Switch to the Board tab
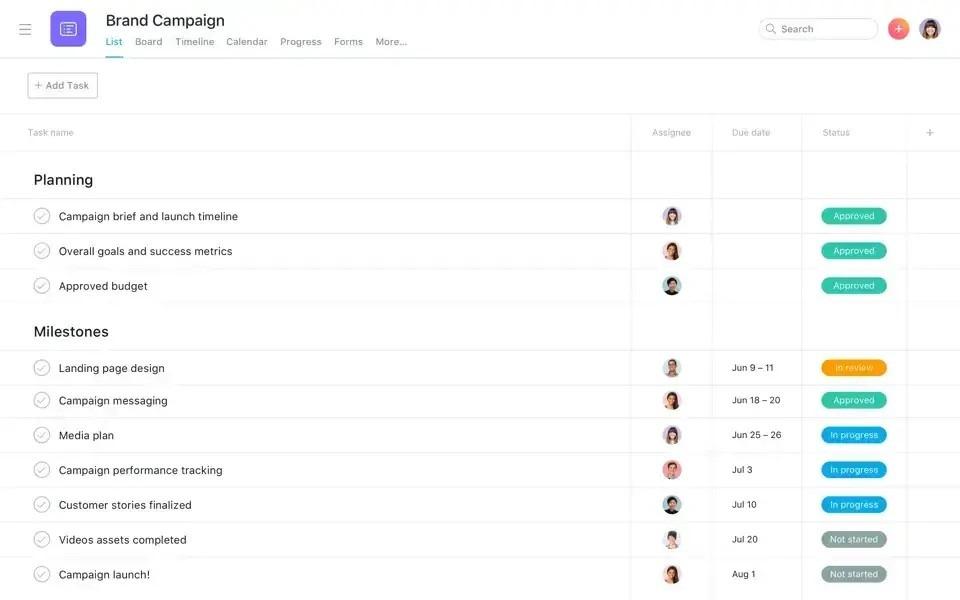This screenshot has height=600, width=960. coord(149,40)
